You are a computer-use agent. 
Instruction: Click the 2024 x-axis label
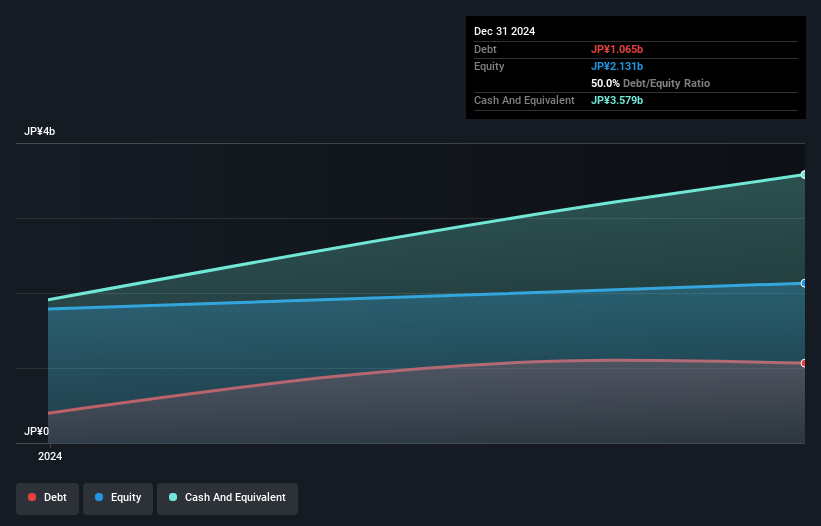[x=50, y=456]
